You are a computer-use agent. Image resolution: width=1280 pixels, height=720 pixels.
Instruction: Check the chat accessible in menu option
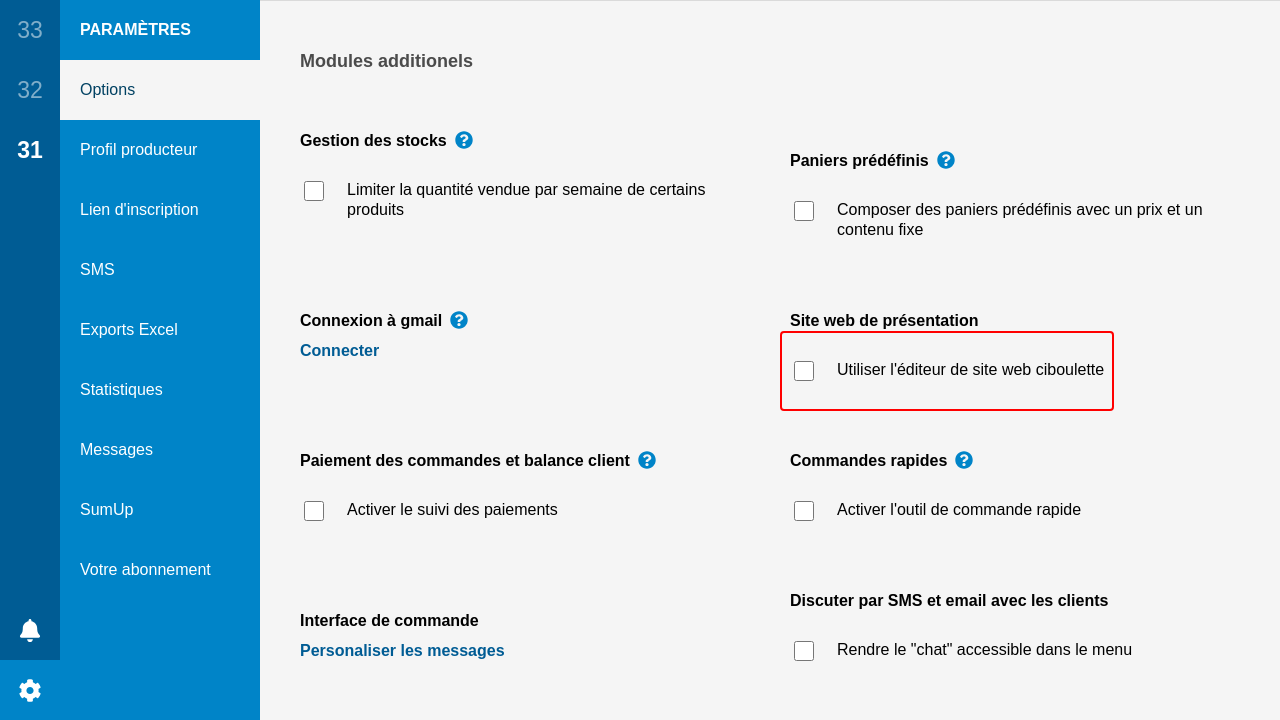pos(804,651)
